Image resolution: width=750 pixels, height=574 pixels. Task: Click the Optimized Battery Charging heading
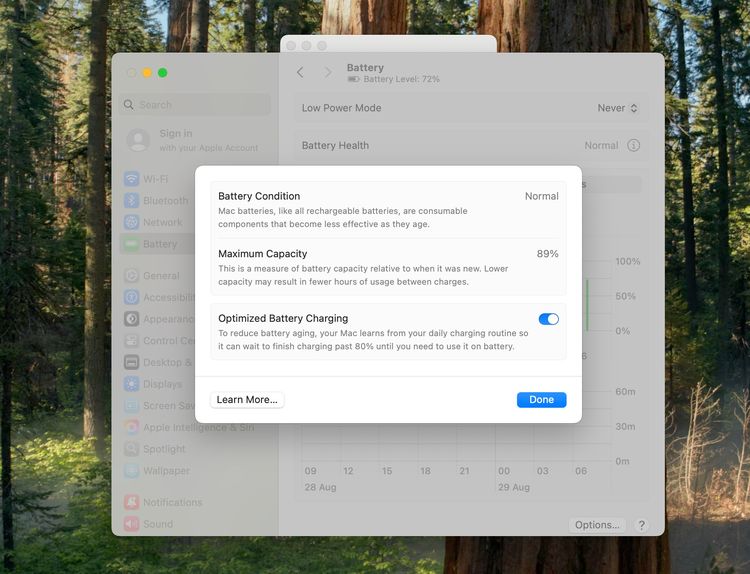(283, 318)
